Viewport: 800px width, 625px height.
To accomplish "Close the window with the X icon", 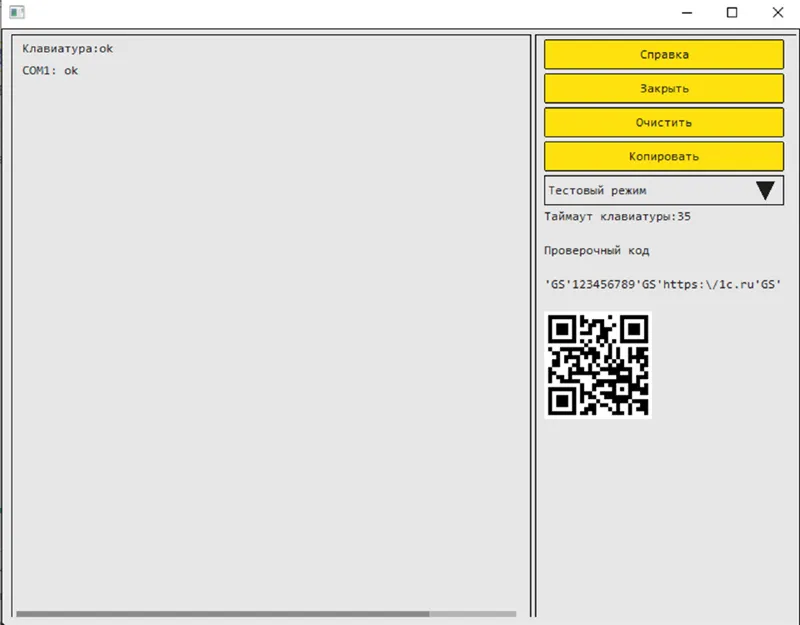I will click(x=778, y=13).
